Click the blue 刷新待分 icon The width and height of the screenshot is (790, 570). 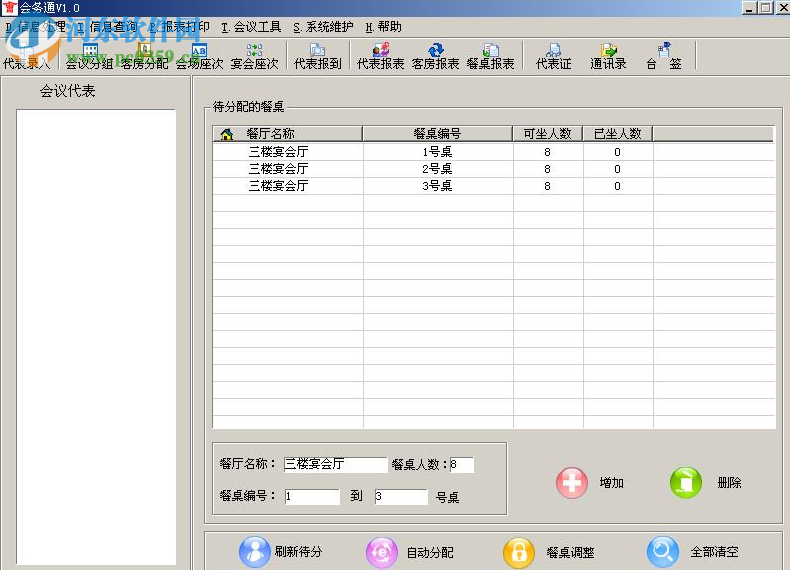254,552
